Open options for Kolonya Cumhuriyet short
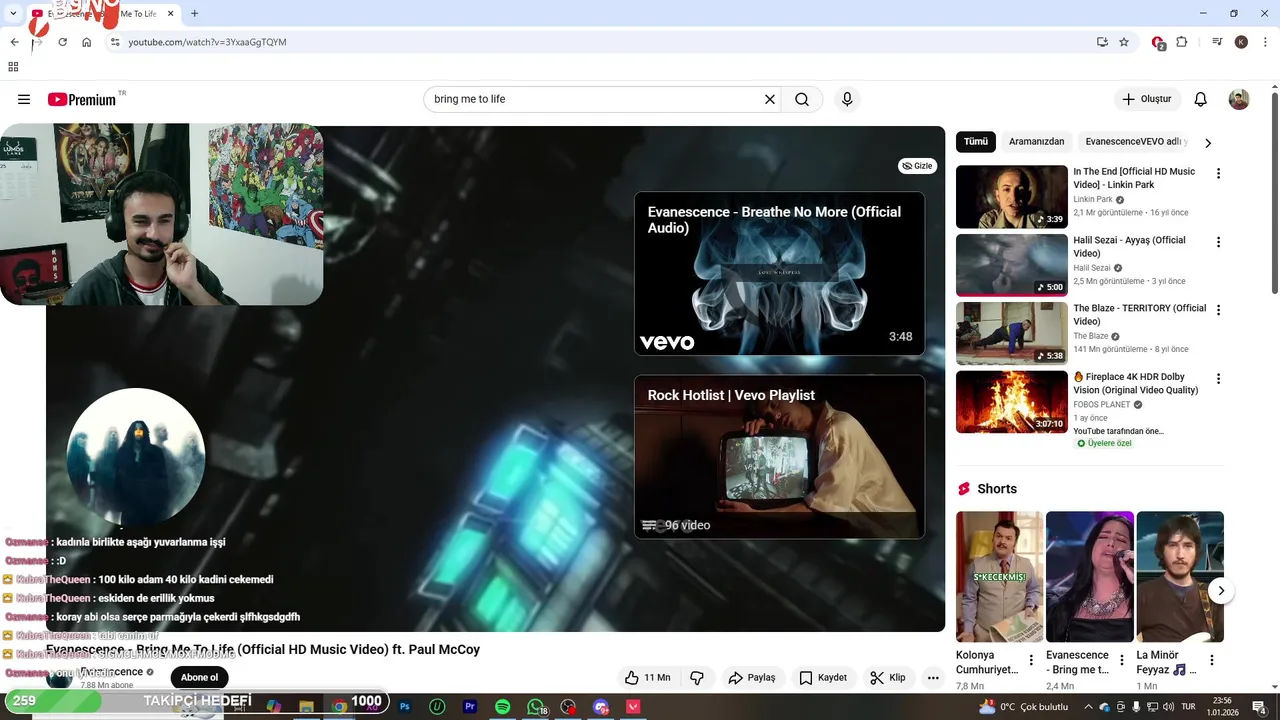1280x720 pixels. click(1031, 661)
